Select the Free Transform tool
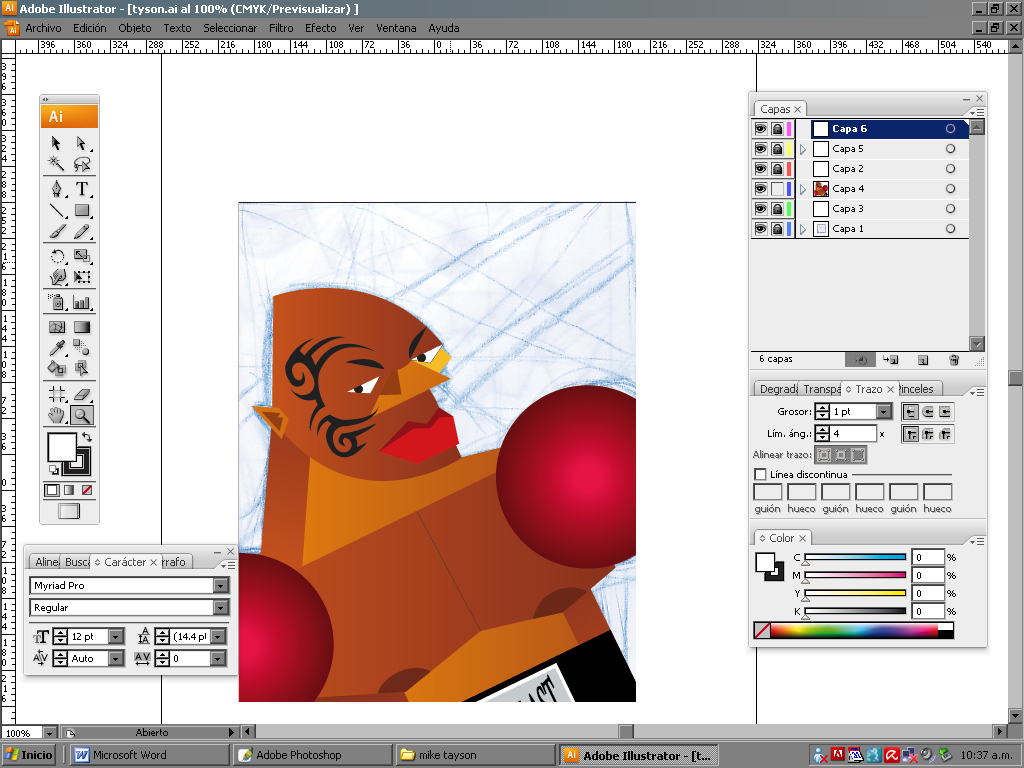 point(82,277)
